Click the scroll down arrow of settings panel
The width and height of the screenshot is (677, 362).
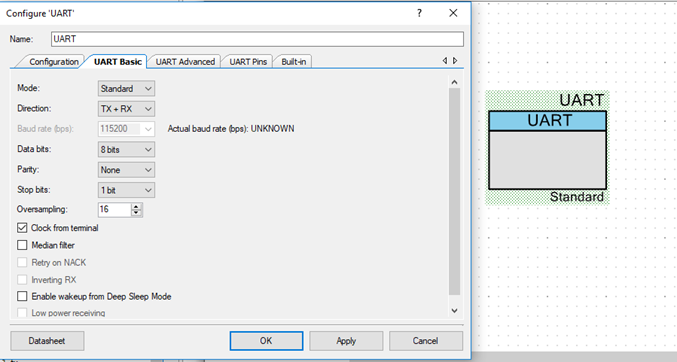tap(454, 310)
